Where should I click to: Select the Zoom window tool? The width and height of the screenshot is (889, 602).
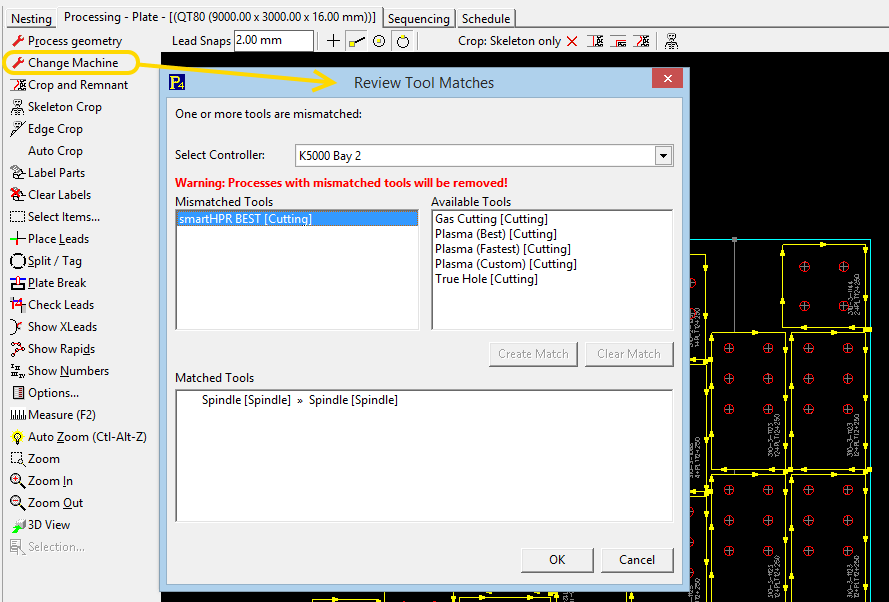35,459
